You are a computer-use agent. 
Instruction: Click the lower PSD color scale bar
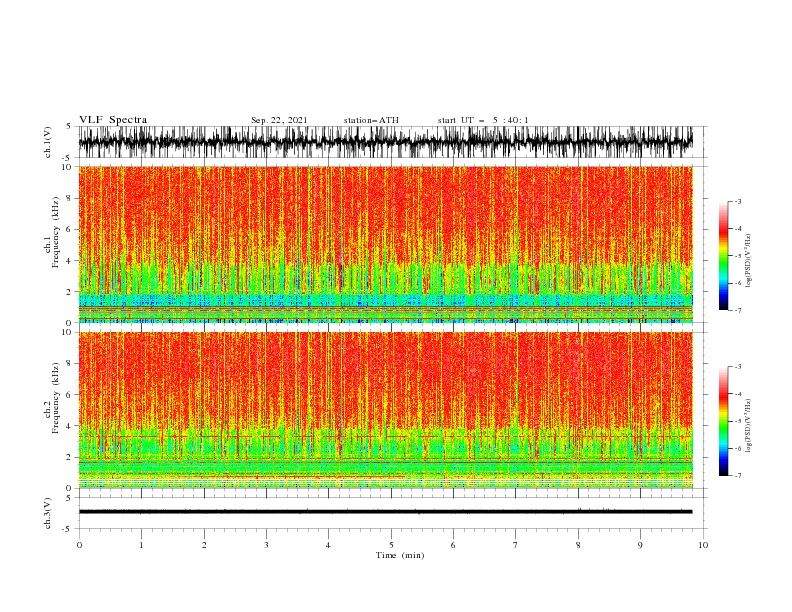[x=723, y=421]
